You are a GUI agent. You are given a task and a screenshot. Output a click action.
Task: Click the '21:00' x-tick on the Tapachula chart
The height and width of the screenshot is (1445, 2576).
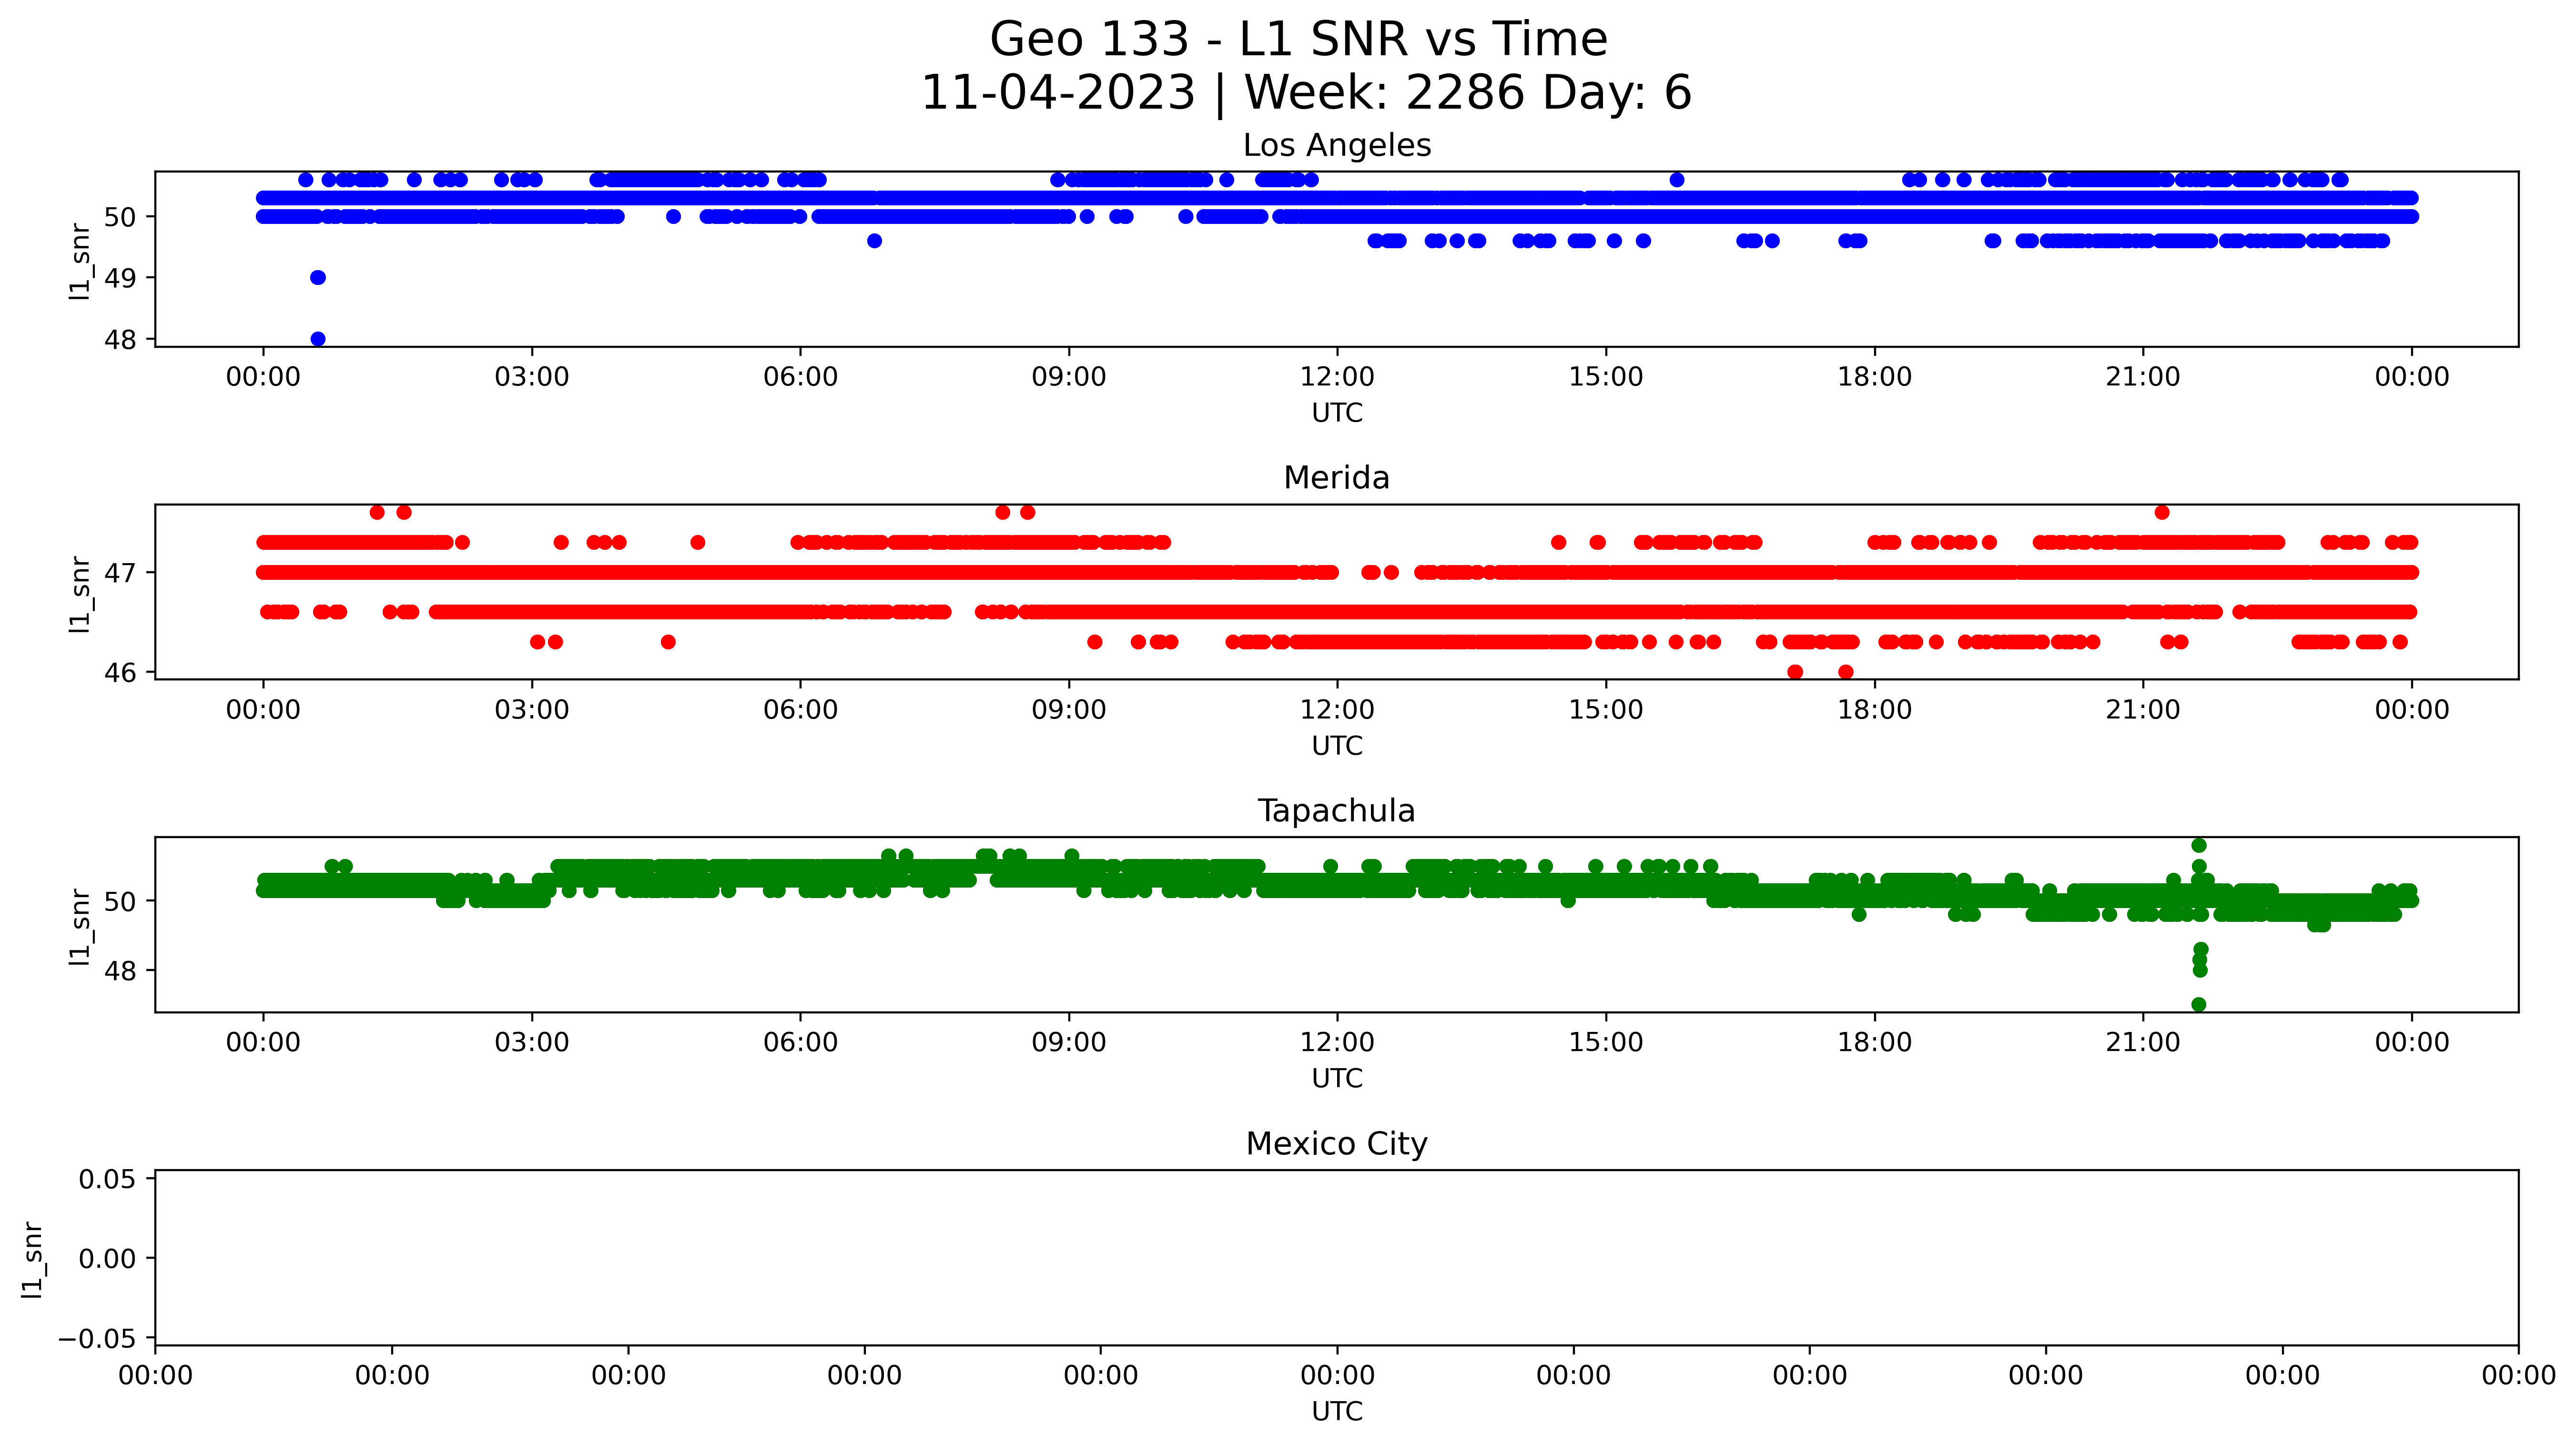pyautogui.click(x=2143, y=1043)
